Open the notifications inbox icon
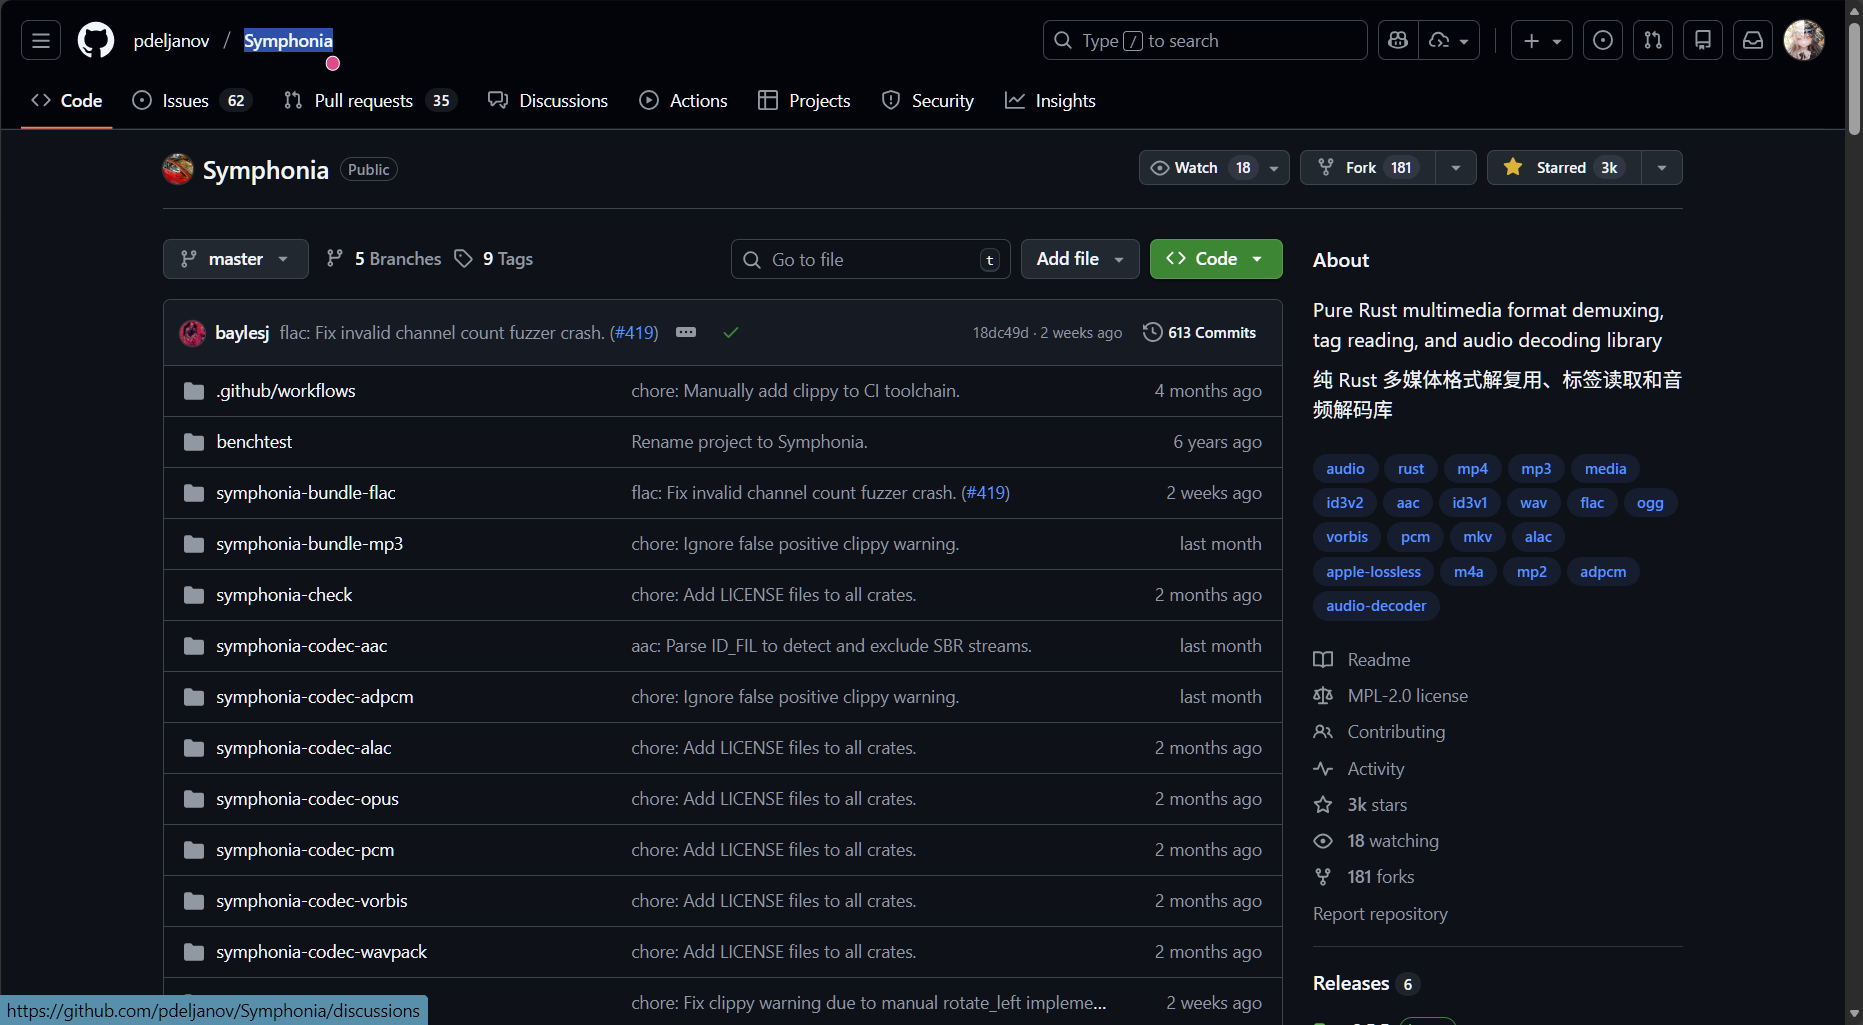 coord(1752,41)
